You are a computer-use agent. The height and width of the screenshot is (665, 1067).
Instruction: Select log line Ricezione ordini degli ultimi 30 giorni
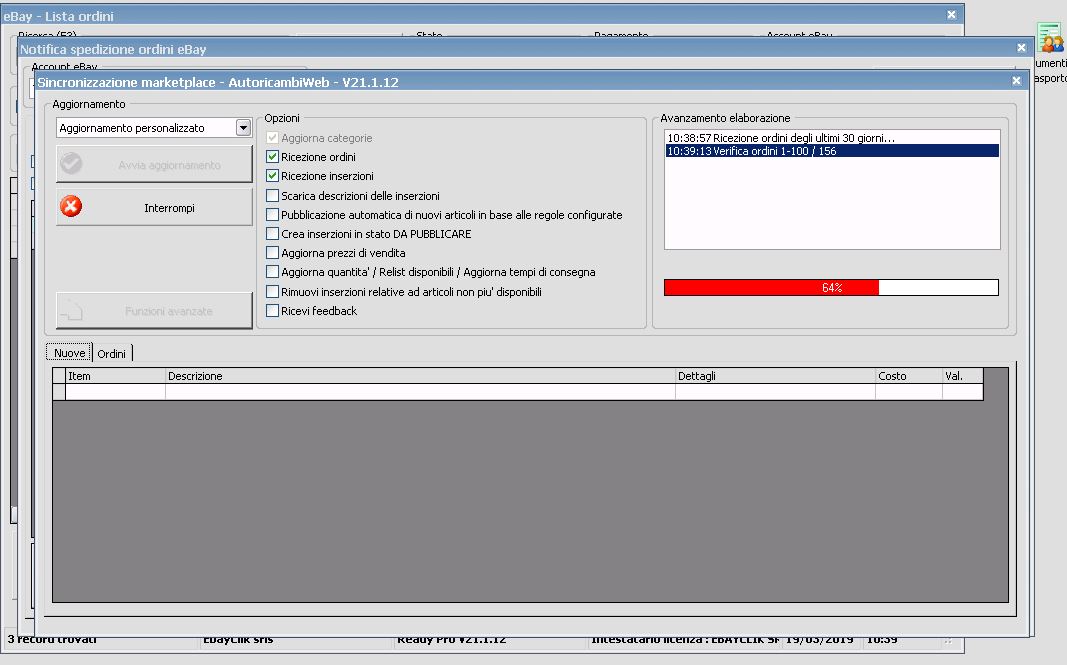pyautogui.click(x=832, y=137)
